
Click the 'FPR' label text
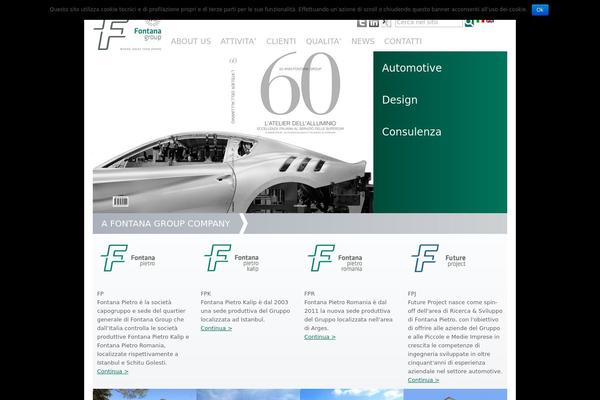pos(309,294)
